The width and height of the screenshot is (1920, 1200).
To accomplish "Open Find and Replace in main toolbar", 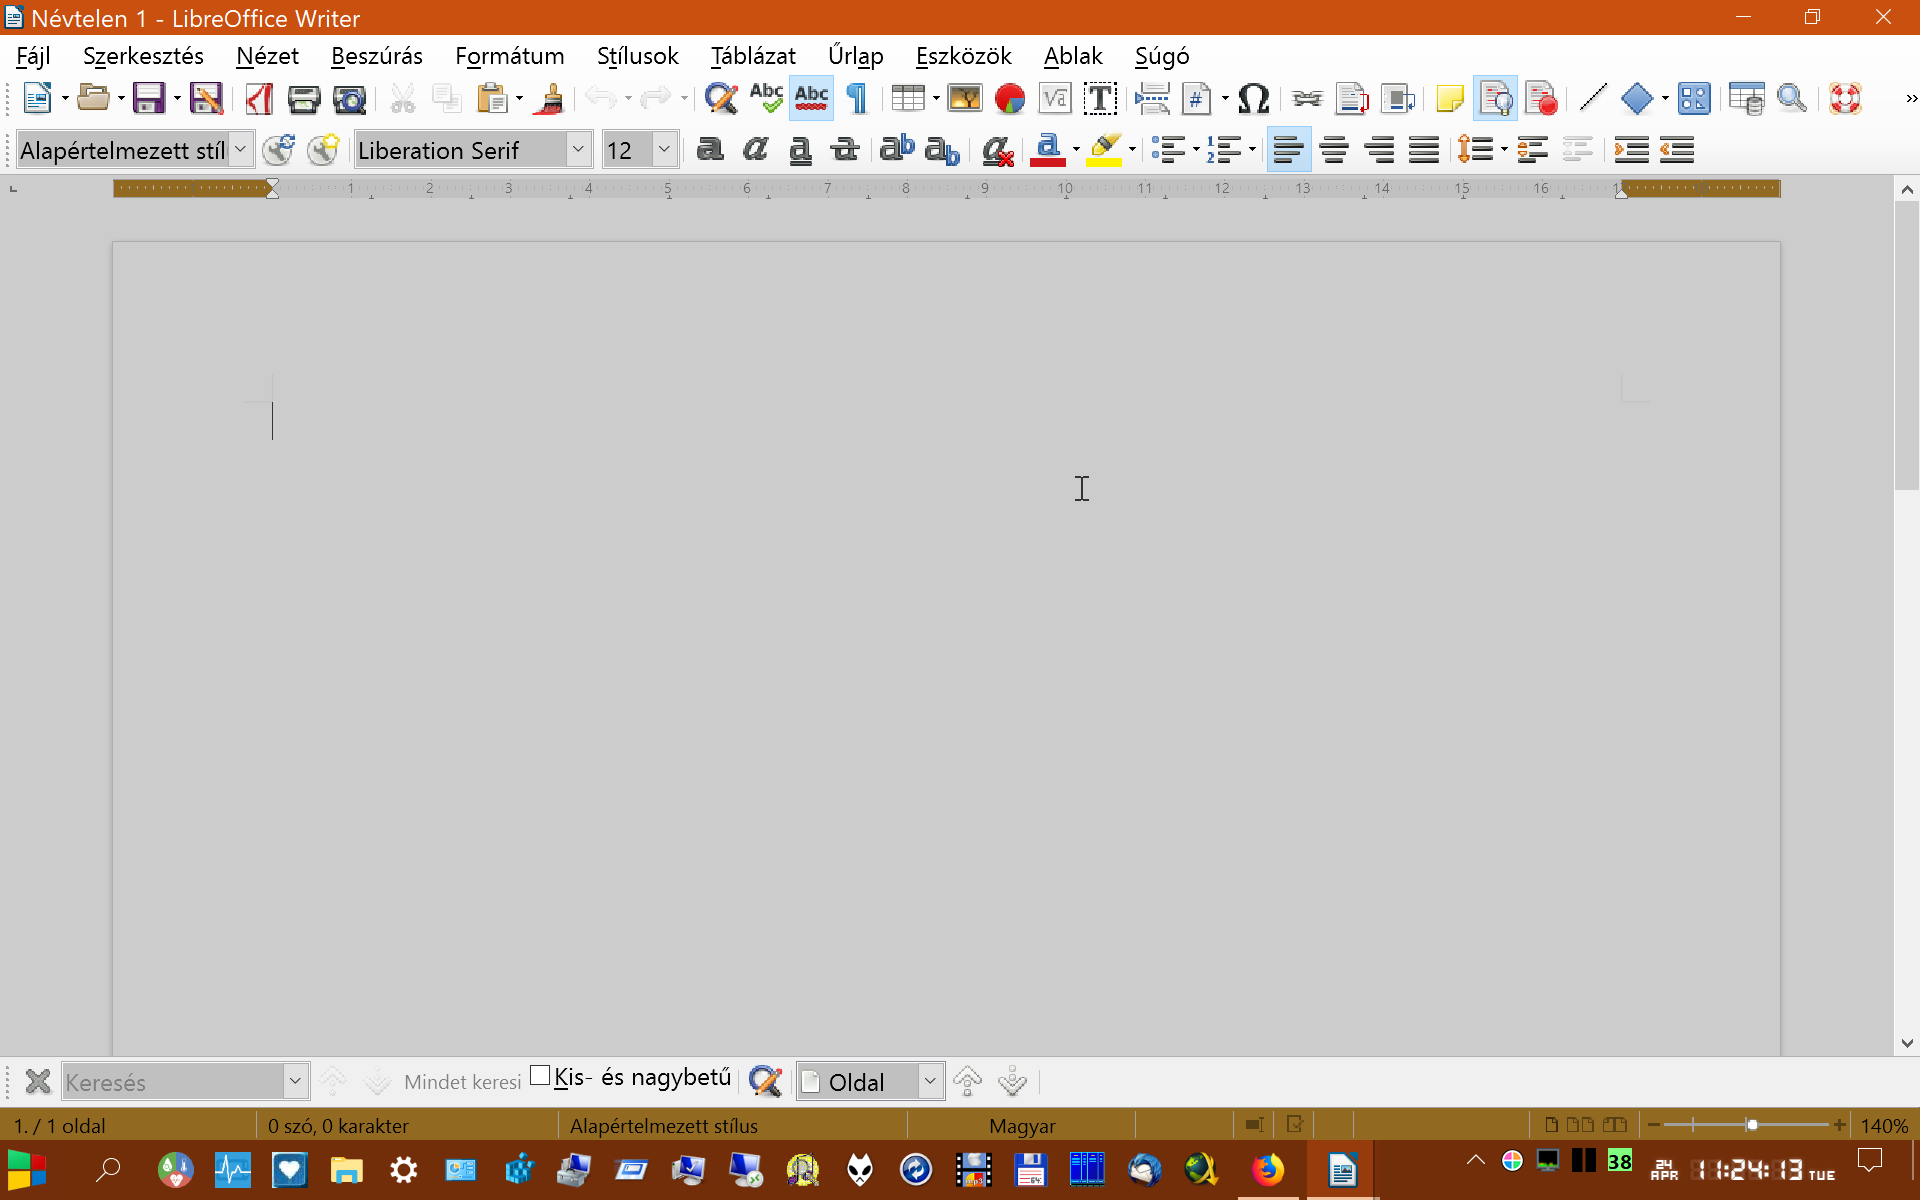I will pos(720,98).
